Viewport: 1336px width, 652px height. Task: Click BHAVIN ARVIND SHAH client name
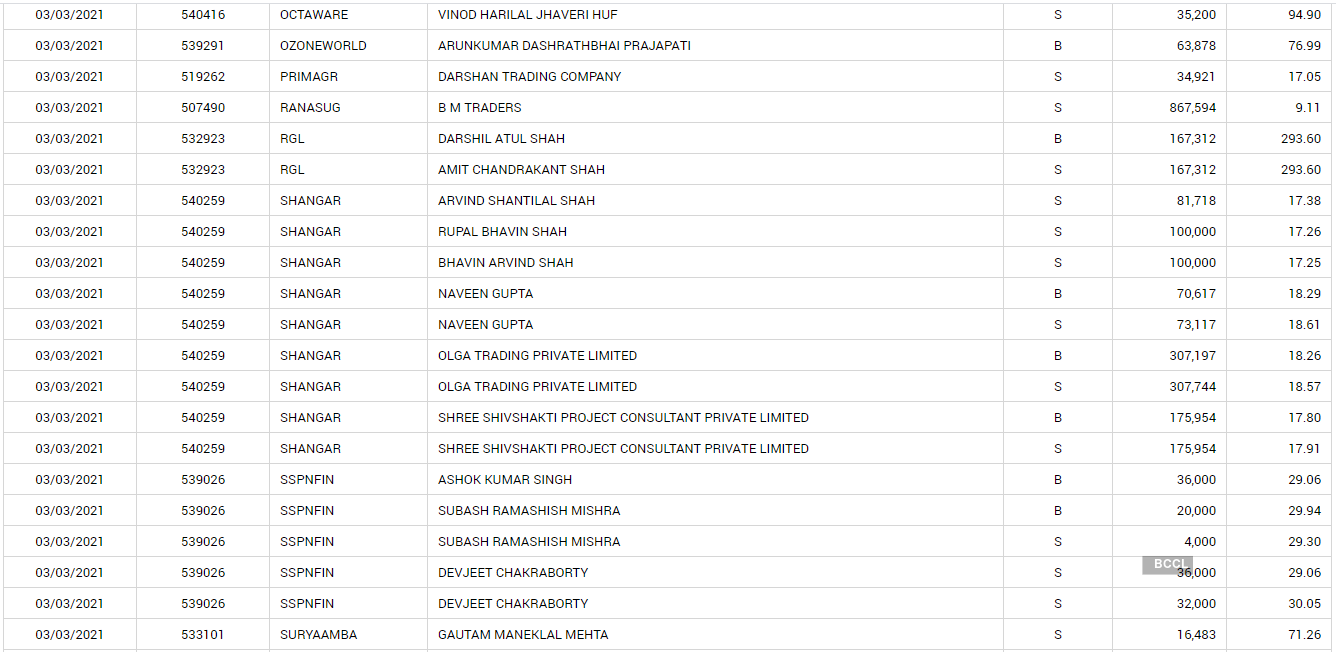coord(505,263)
